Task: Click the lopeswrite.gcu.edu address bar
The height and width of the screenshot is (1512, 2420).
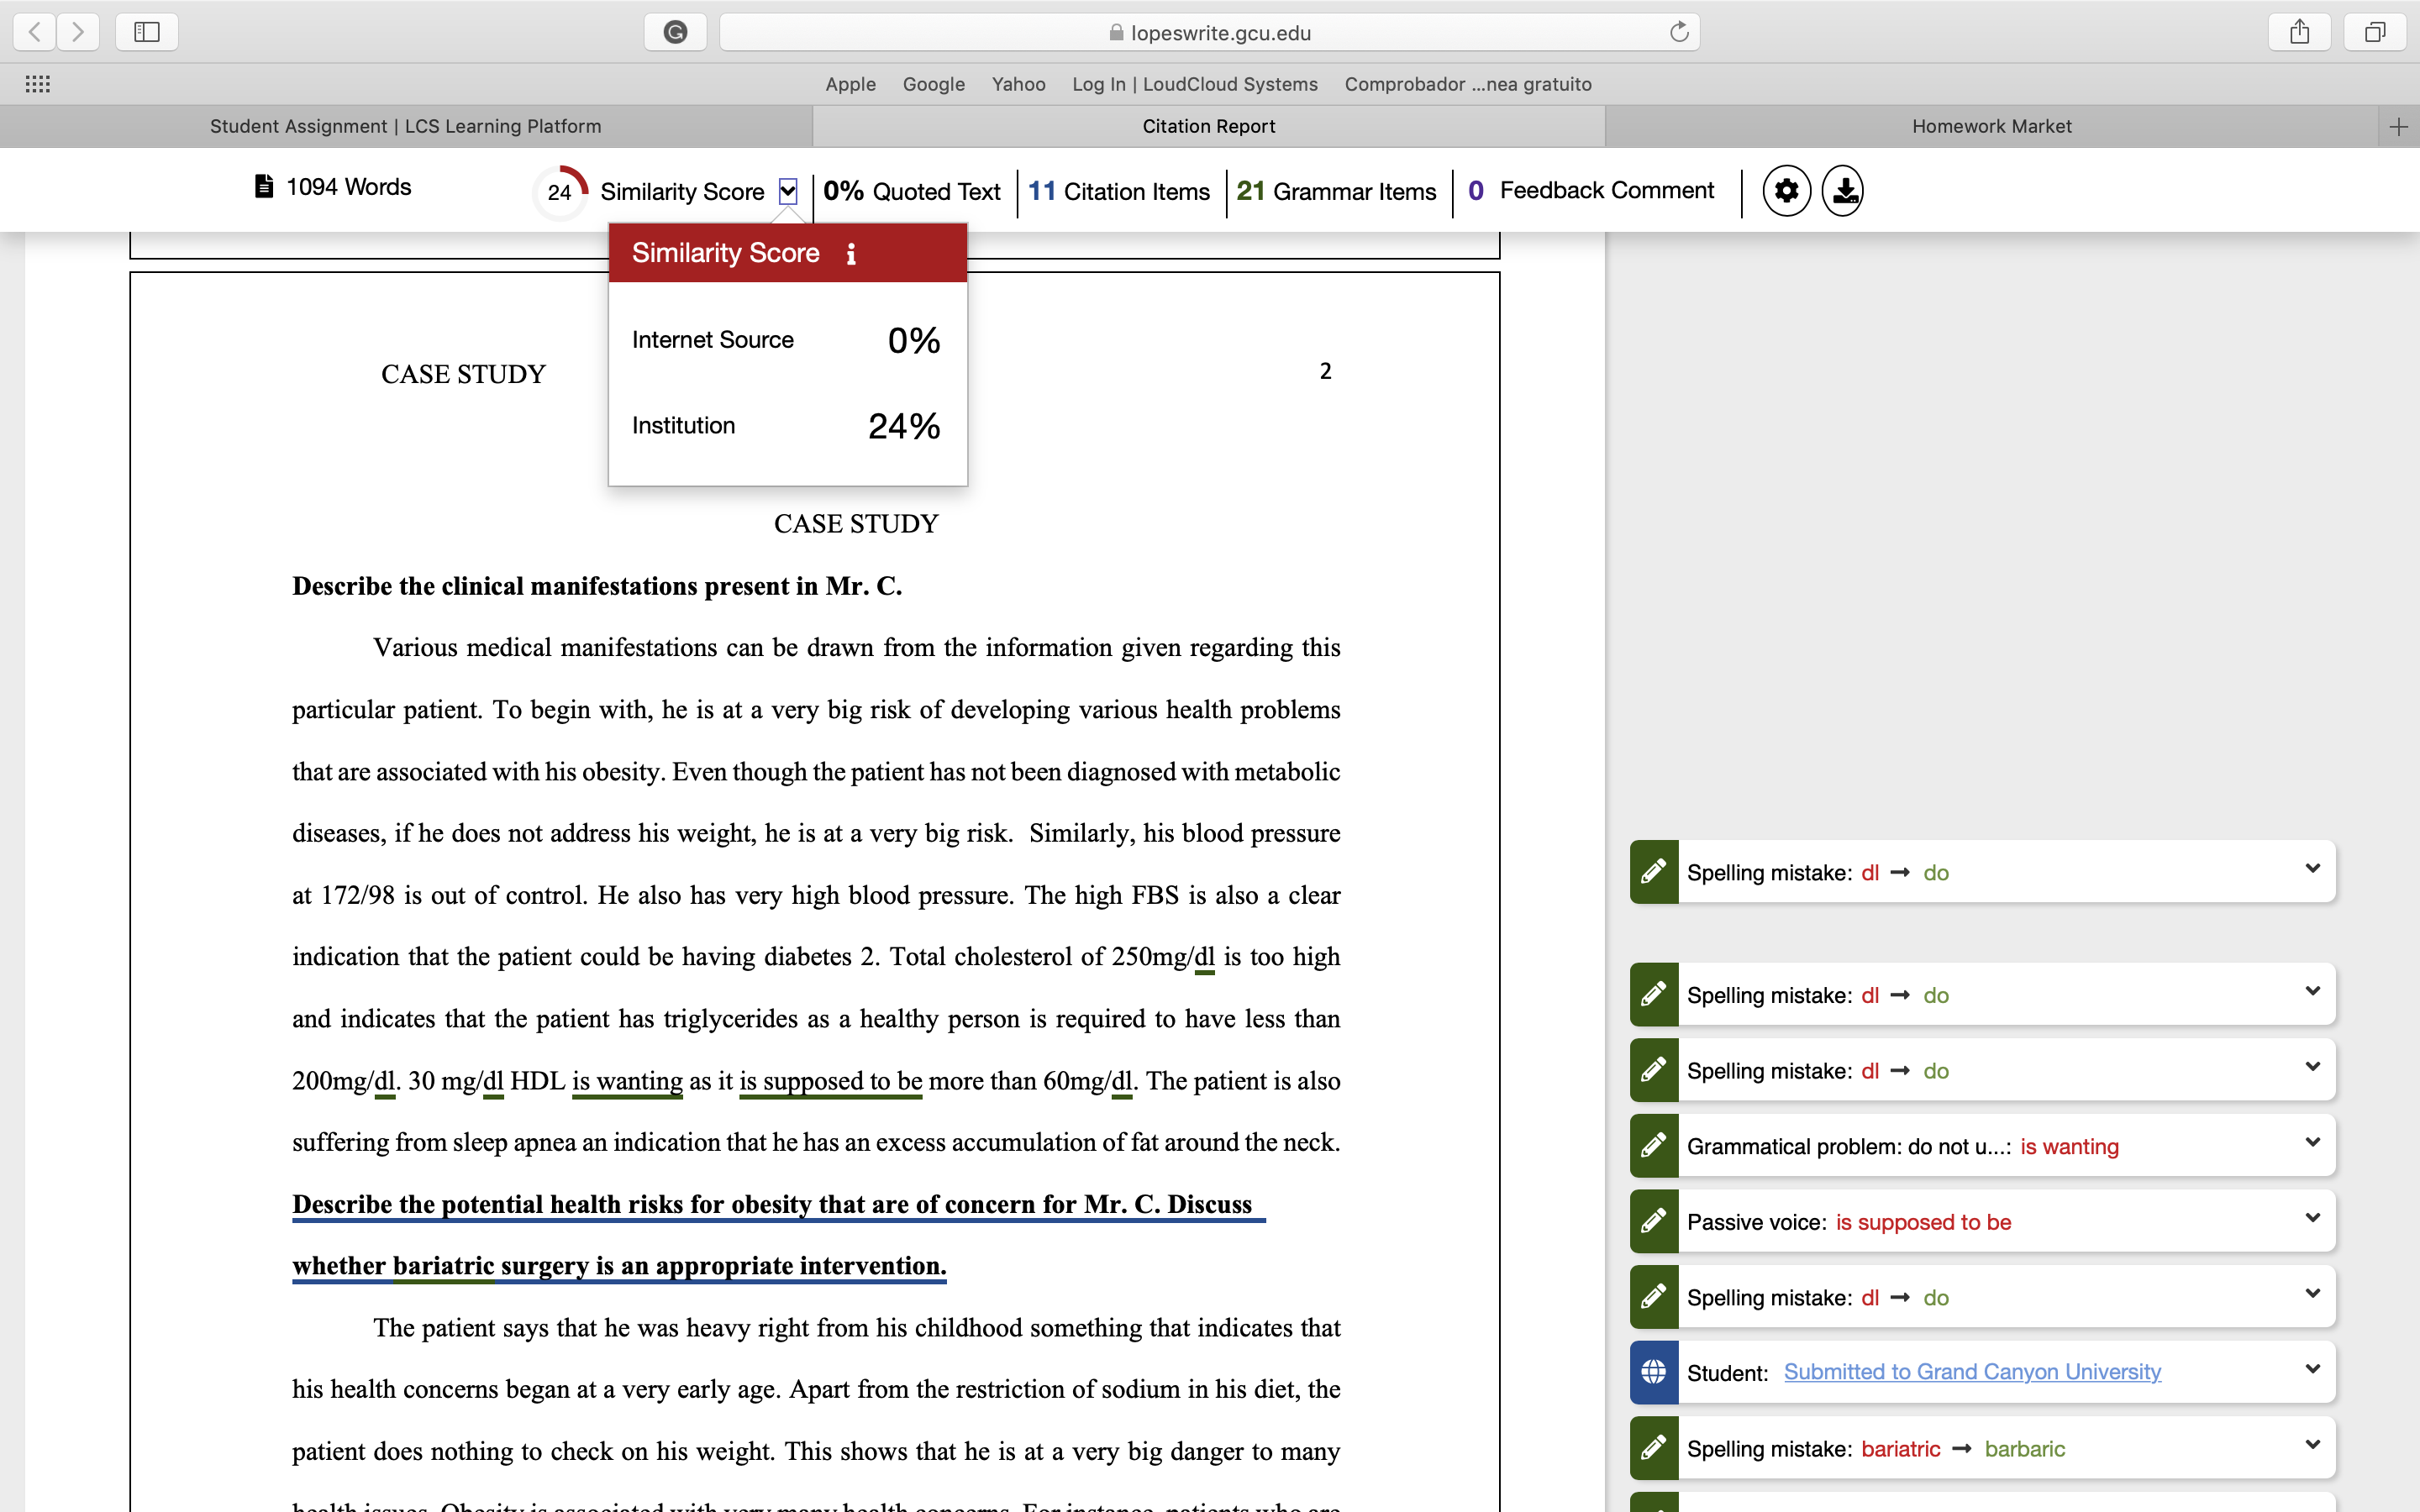Action: click(x=1209, y=32)
